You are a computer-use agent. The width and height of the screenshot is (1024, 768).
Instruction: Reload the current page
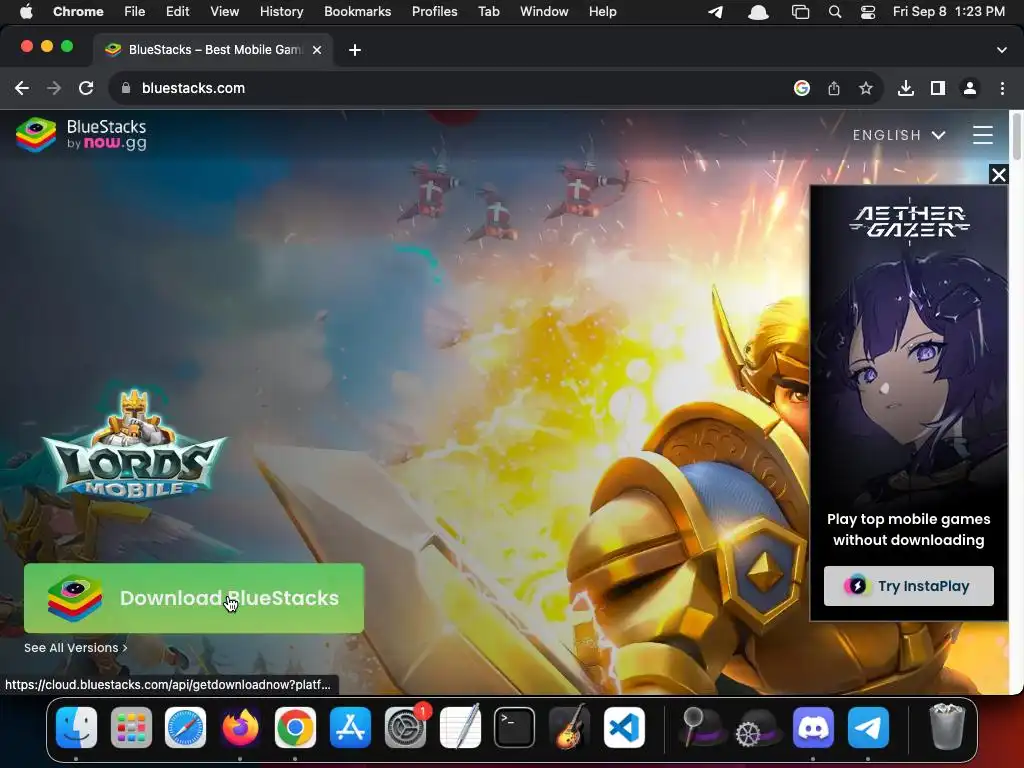86,88
